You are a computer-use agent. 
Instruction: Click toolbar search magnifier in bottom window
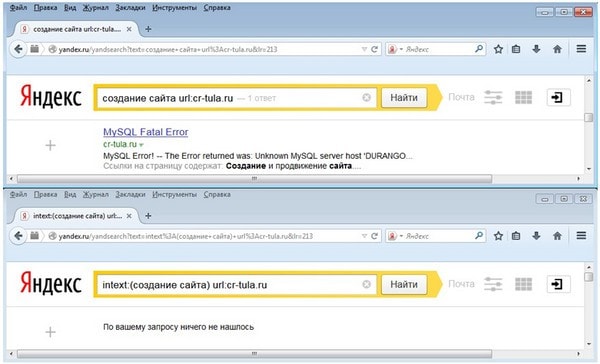(x=479, y=235)
